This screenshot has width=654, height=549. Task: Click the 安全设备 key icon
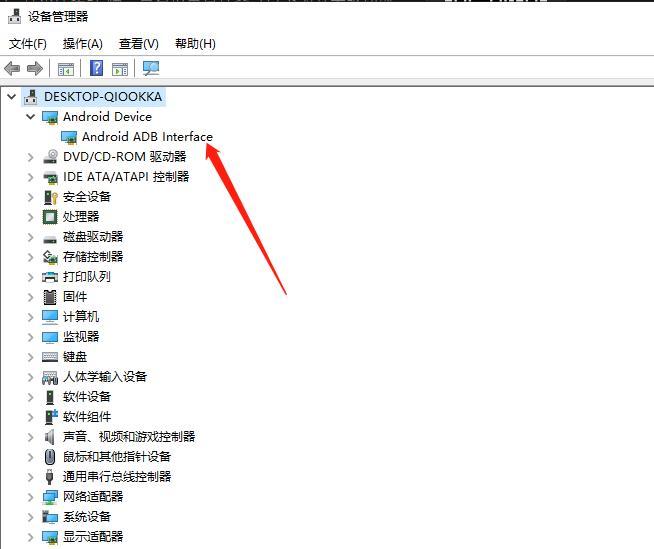pyautogui.click(x=50, y=197)
